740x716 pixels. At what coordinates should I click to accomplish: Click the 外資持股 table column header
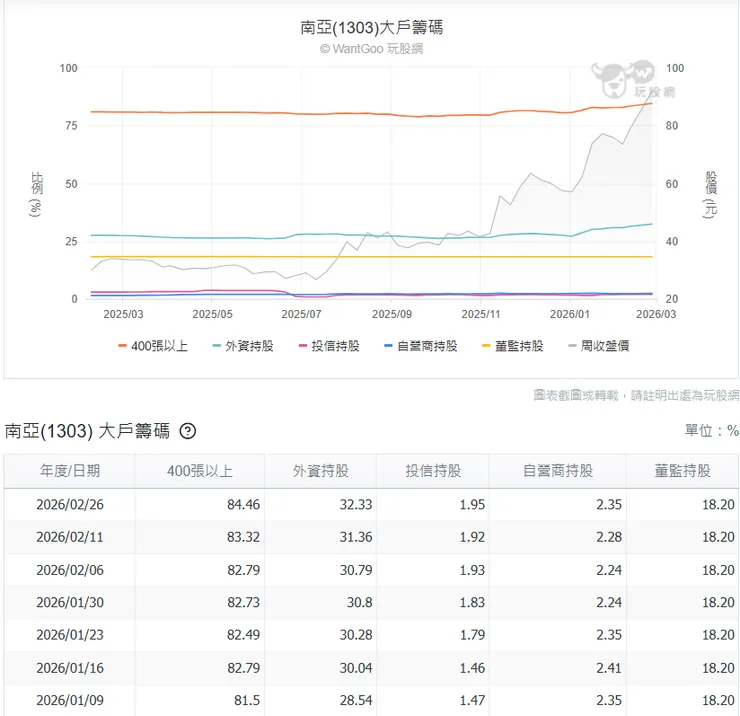(x=320, y=471)
